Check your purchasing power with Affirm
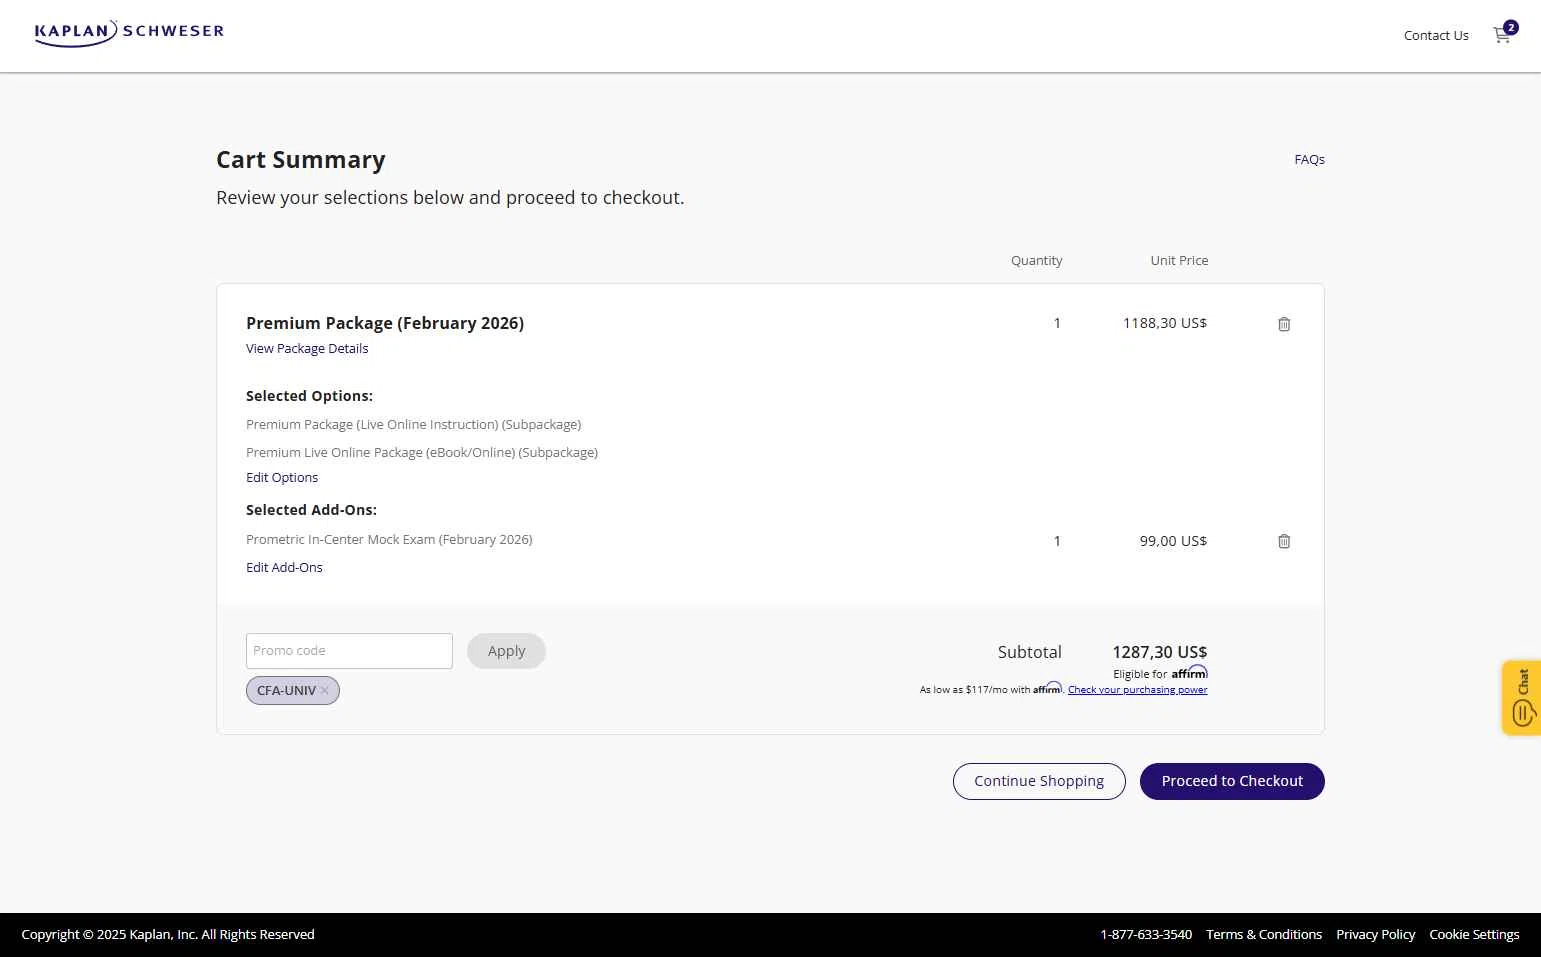The height and width of the screenshot is (957, 1541). (x=1137, y=689)
